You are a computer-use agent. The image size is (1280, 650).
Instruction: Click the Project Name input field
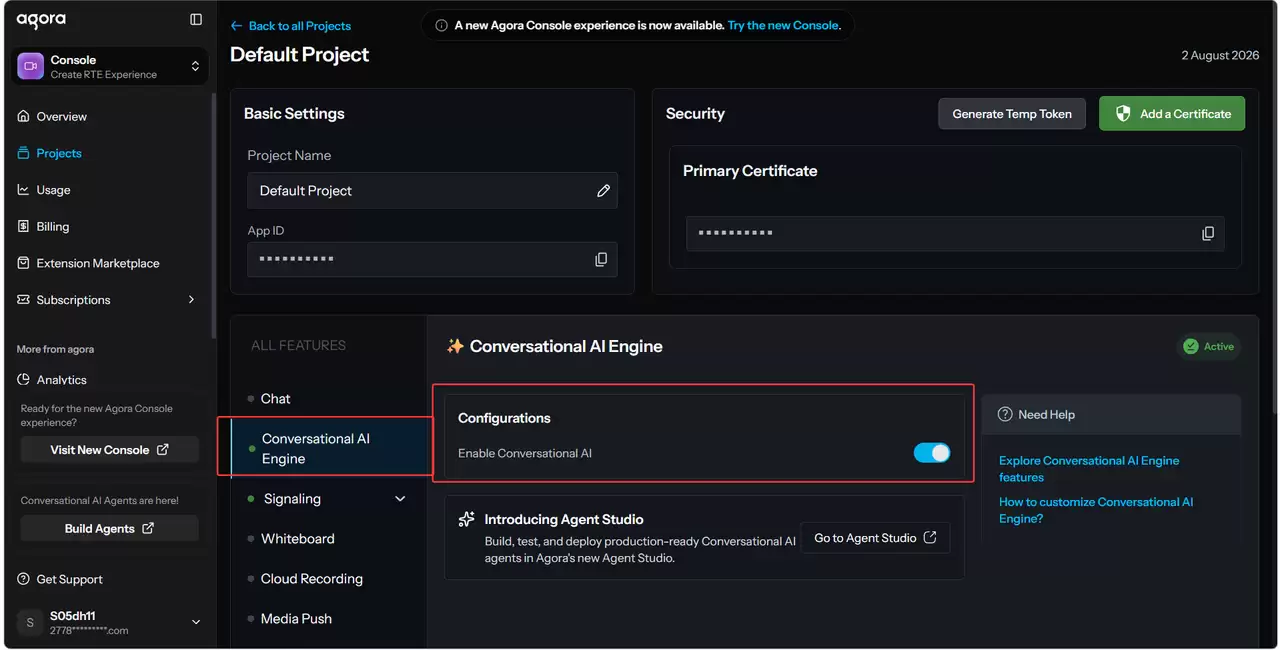click(x=432, y=191)
